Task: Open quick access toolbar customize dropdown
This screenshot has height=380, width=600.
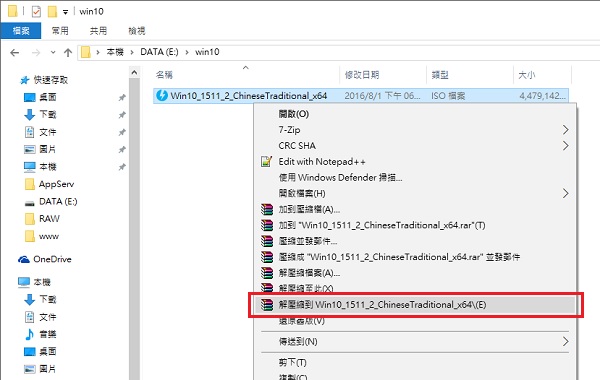Action: tap(65, 12)
